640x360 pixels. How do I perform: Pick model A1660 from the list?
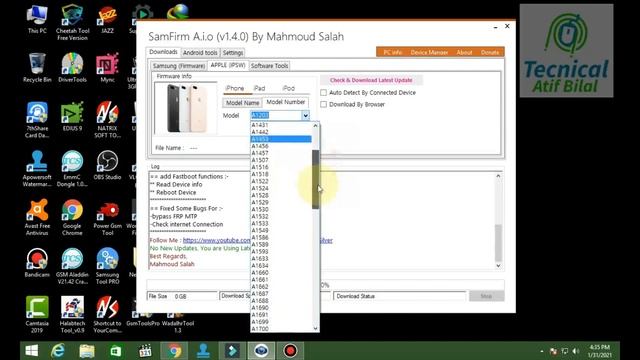(281, 273)
